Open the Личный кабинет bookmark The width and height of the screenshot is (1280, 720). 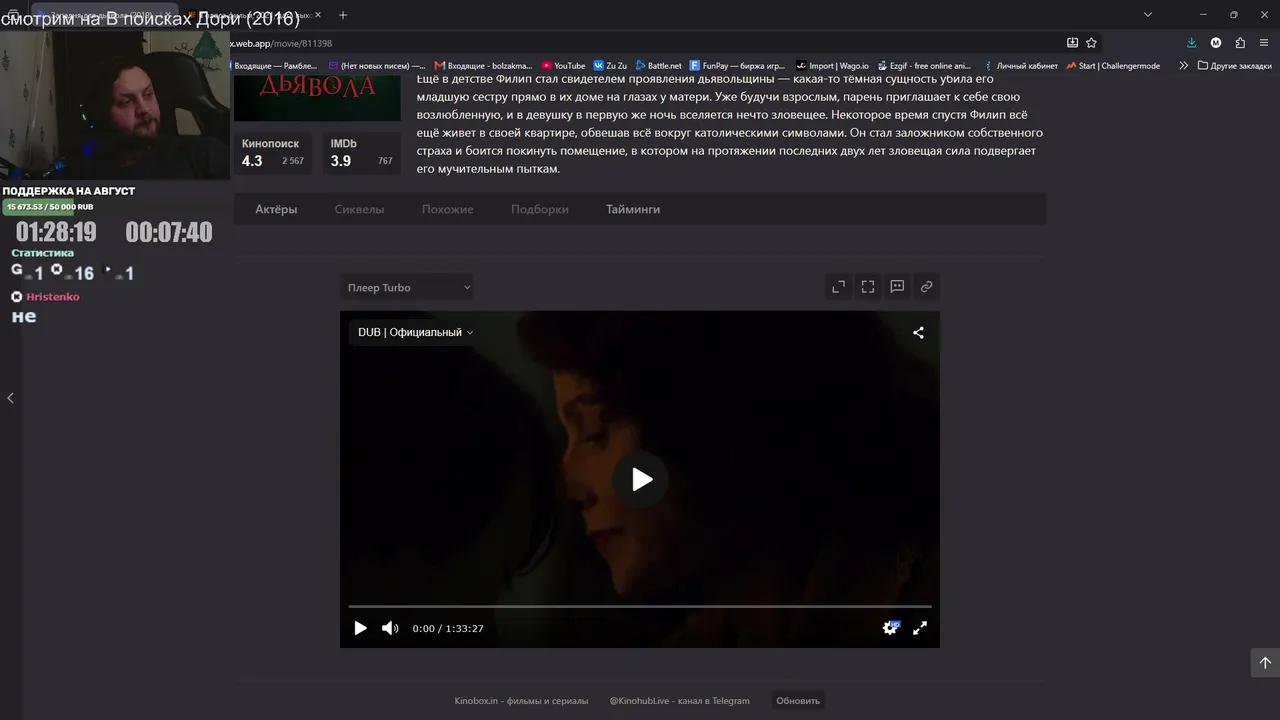1019,66
